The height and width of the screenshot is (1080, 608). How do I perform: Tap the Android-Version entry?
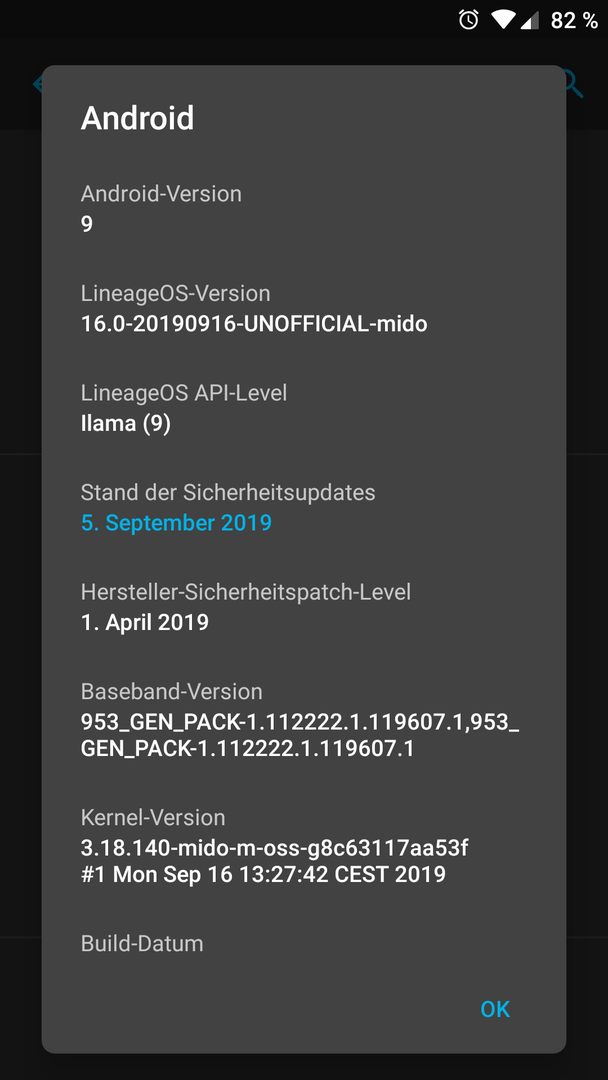coord(304,209)
